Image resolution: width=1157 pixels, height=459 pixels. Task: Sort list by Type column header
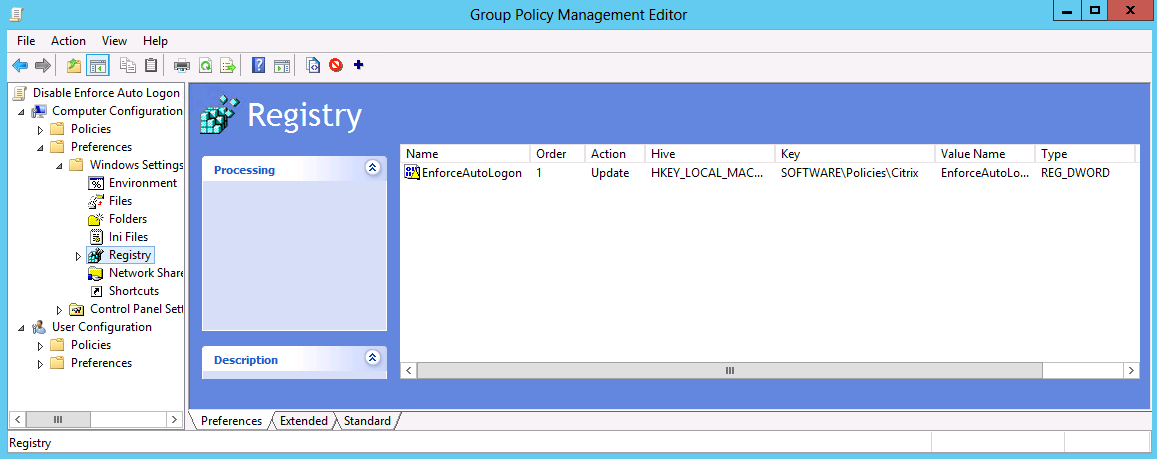point(1085,154)
